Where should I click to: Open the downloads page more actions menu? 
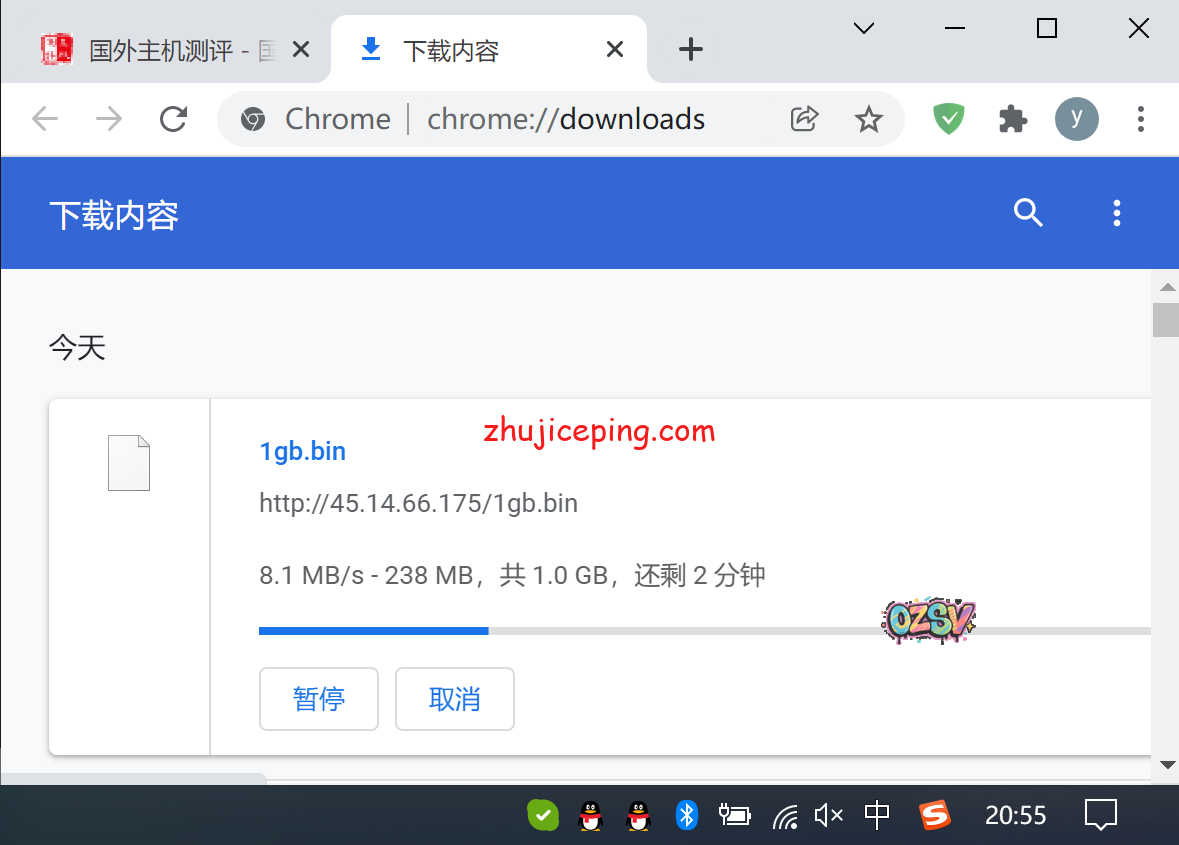[1116, 212]
